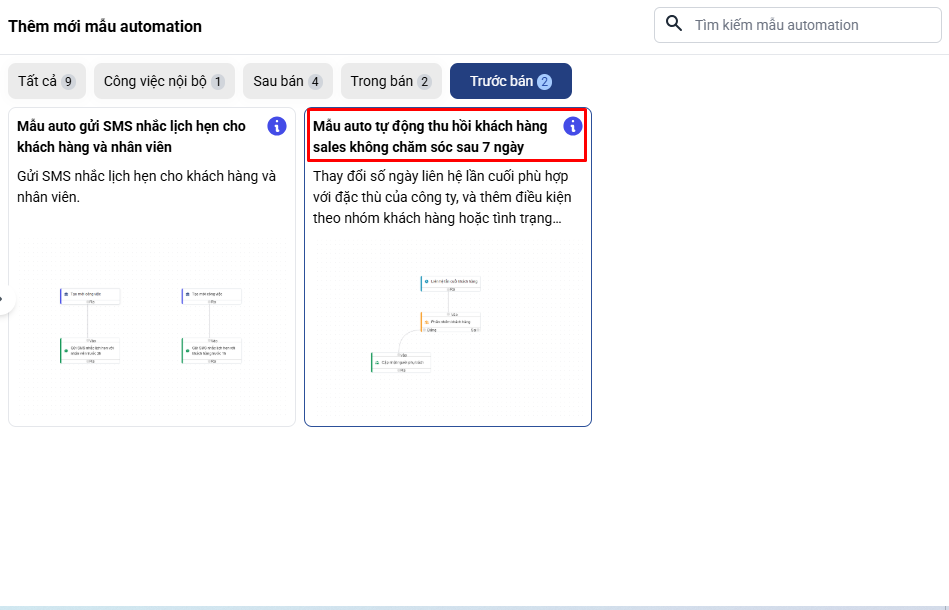Expand the collapsed left side panel arrow
Viewport: 949px width, 610px height.
point(5,299)
